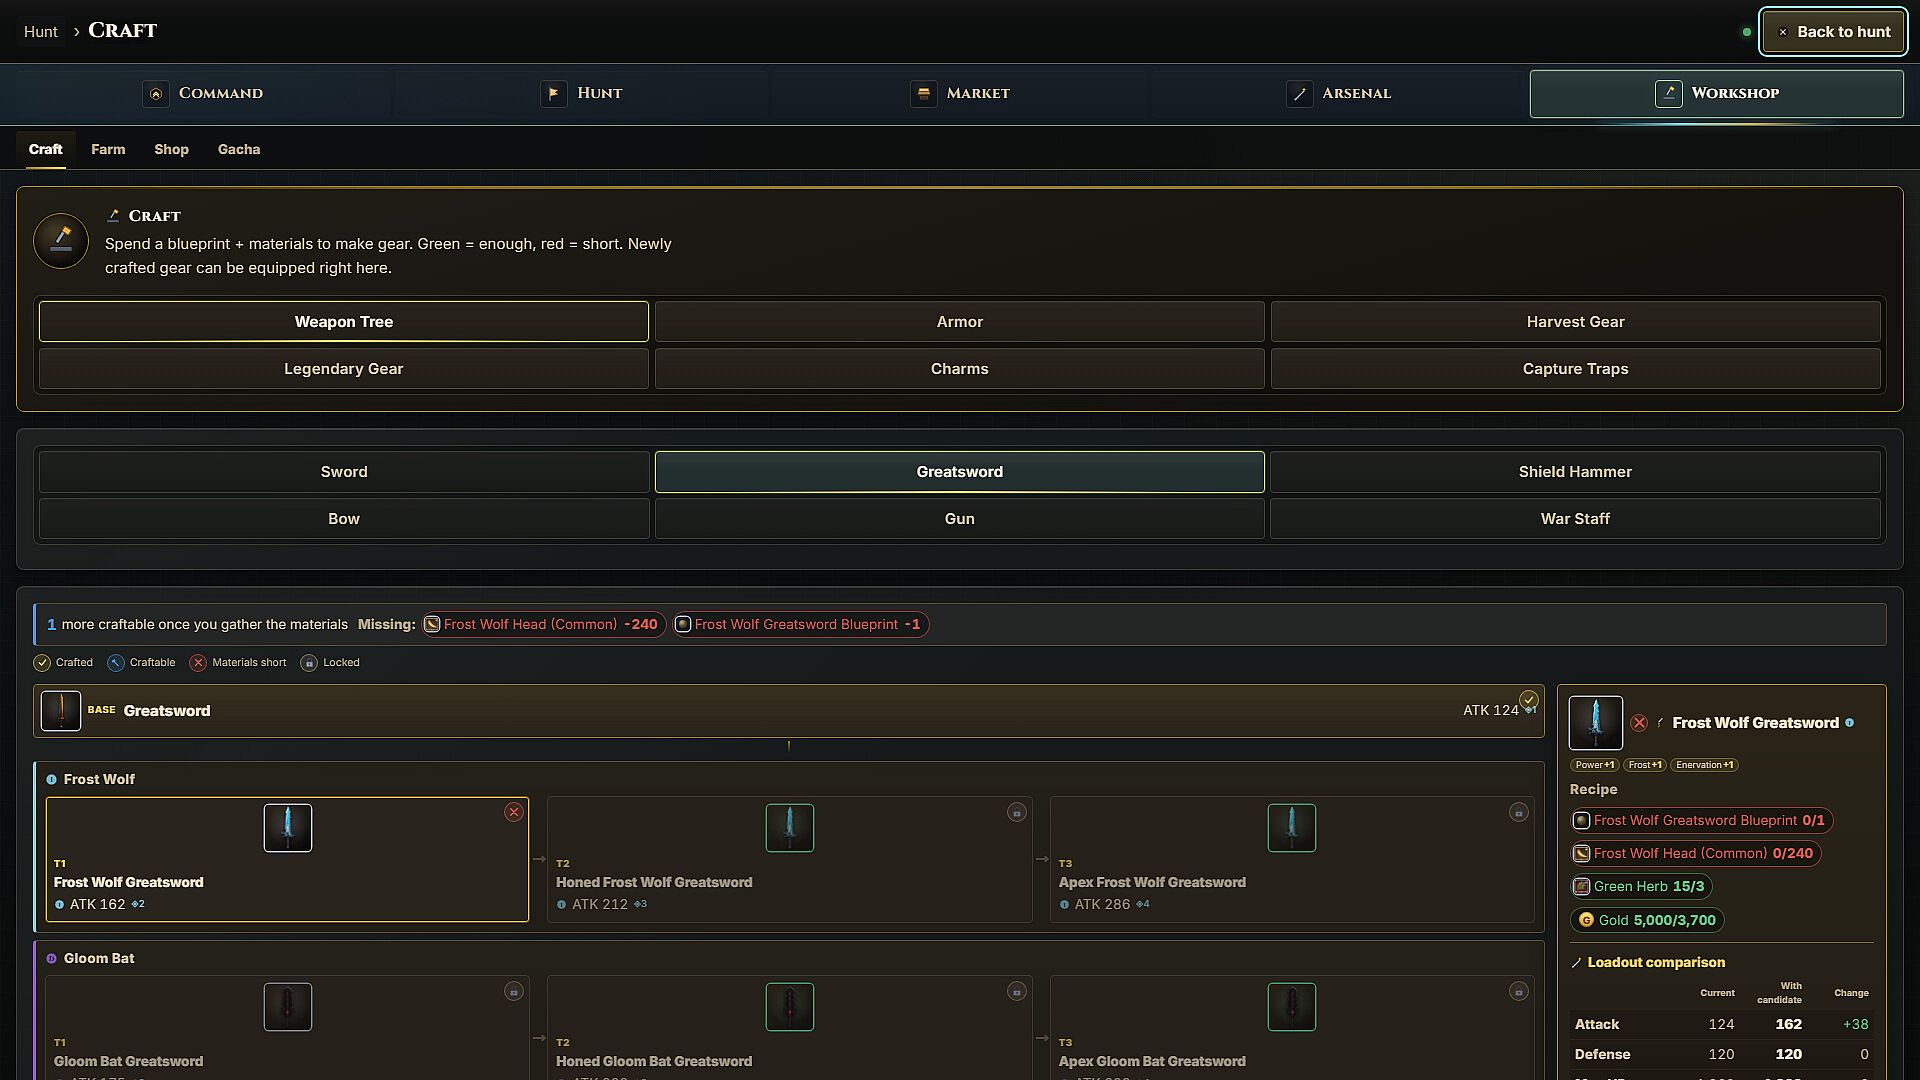Select the Harvest Gear category
1920x1080 pixels.
point(1575,322)
